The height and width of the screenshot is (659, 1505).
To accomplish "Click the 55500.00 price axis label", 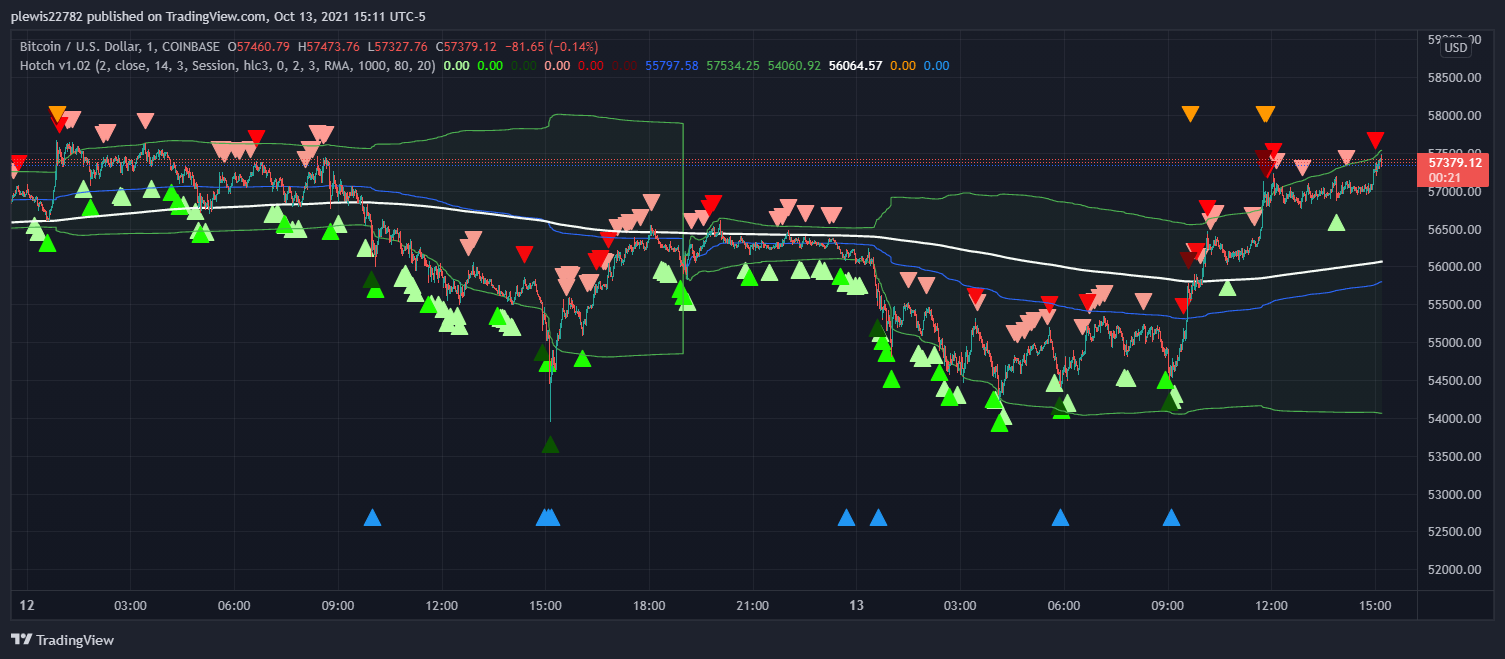I will point(1454,306).
